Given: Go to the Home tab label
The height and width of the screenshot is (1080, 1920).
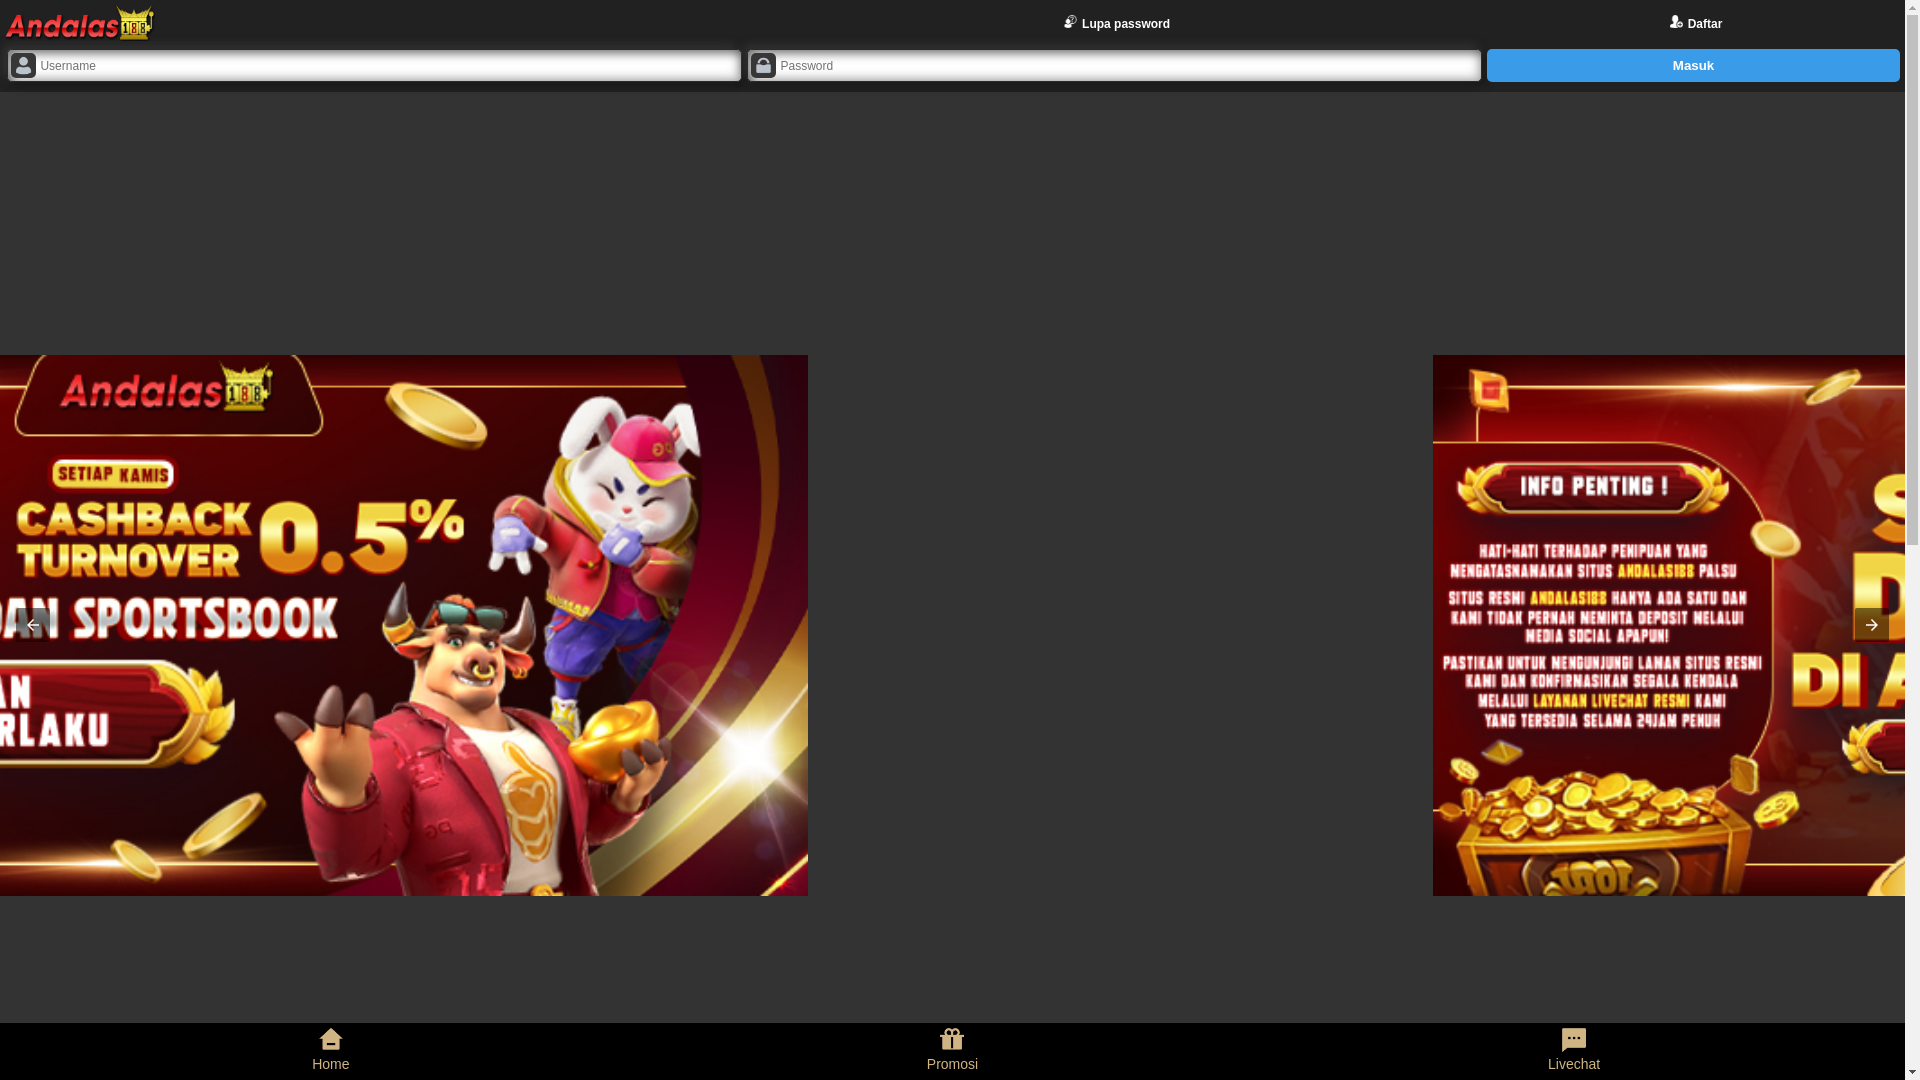Looking at the screenshot, I should click(x=330, y=1065).
